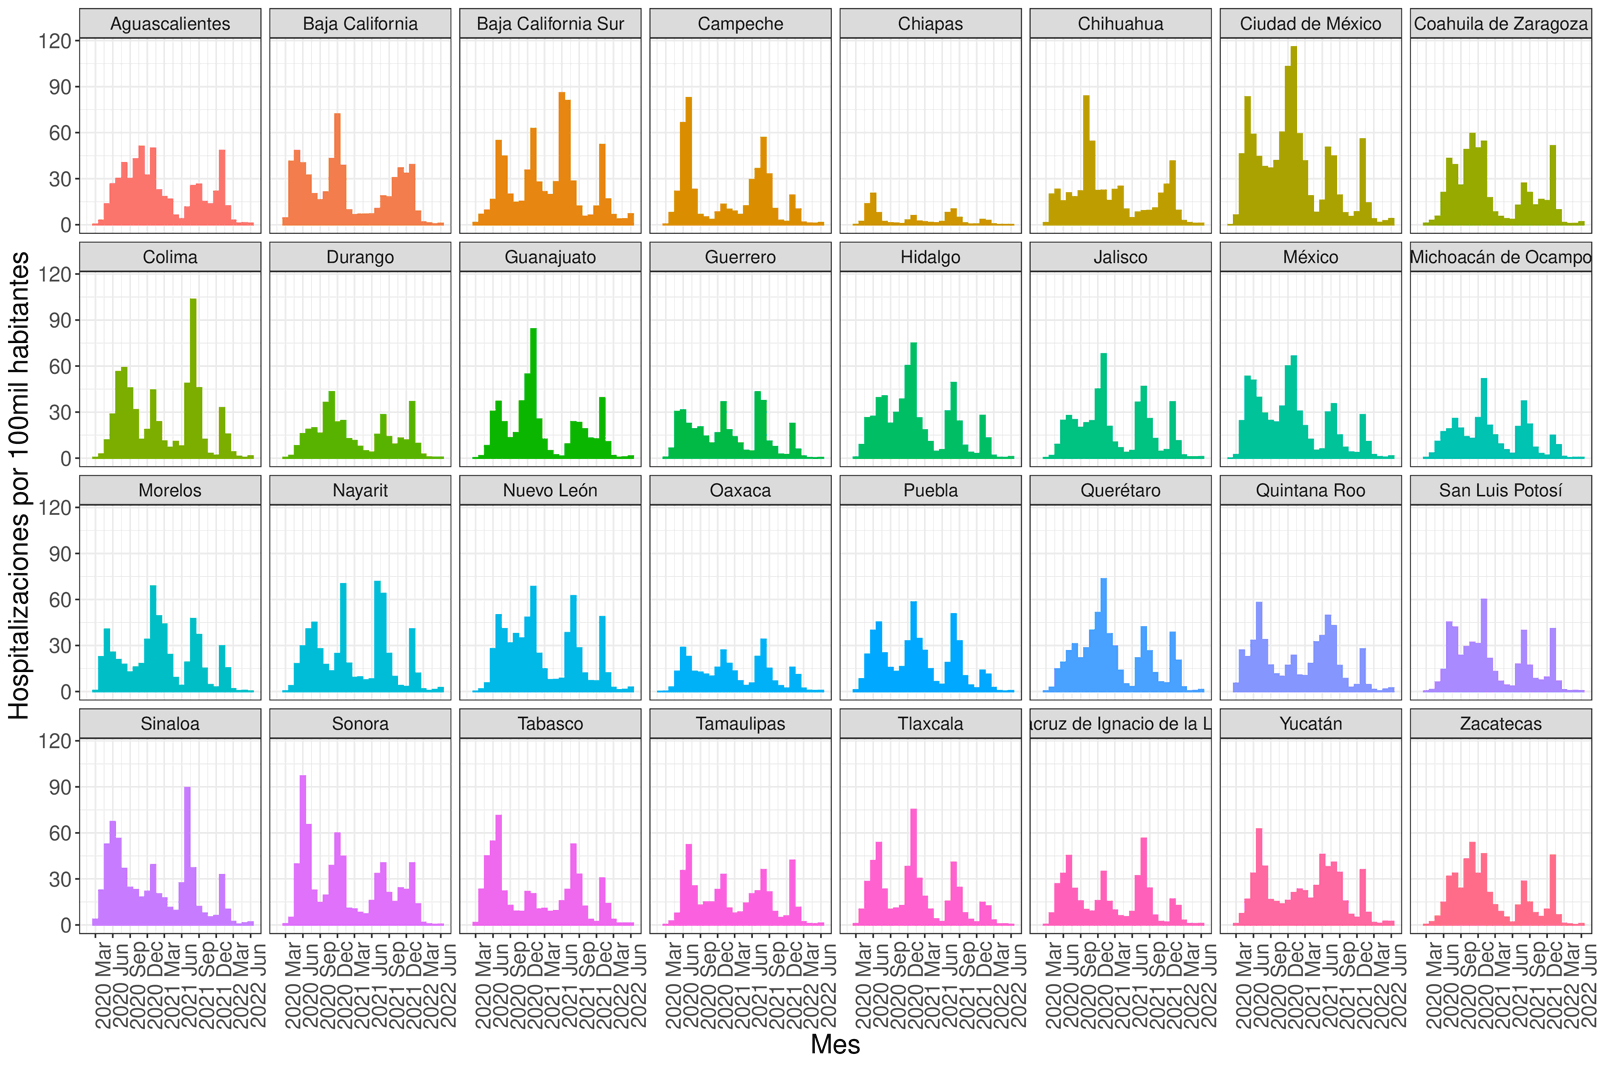Click the tallest green bar in Colima panel

pos(193,380)
